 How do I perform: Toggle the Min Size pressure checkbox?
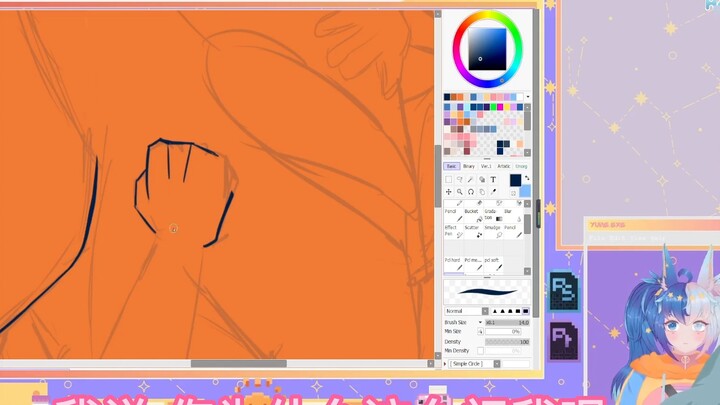tap(480, 332)
